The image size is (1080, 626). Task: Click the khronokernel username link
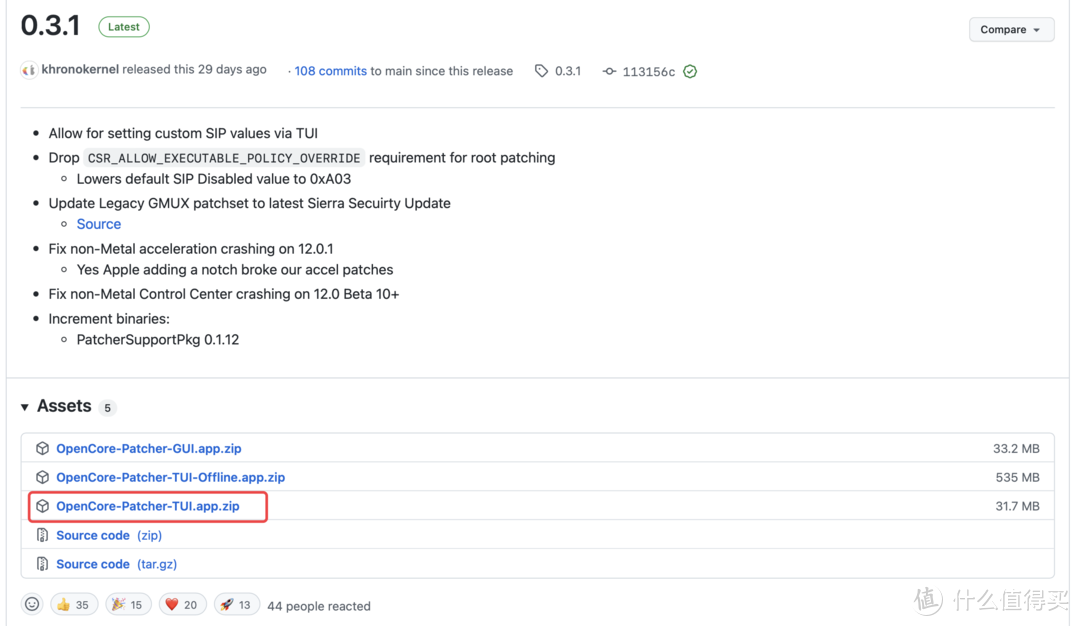pos(80,70)
